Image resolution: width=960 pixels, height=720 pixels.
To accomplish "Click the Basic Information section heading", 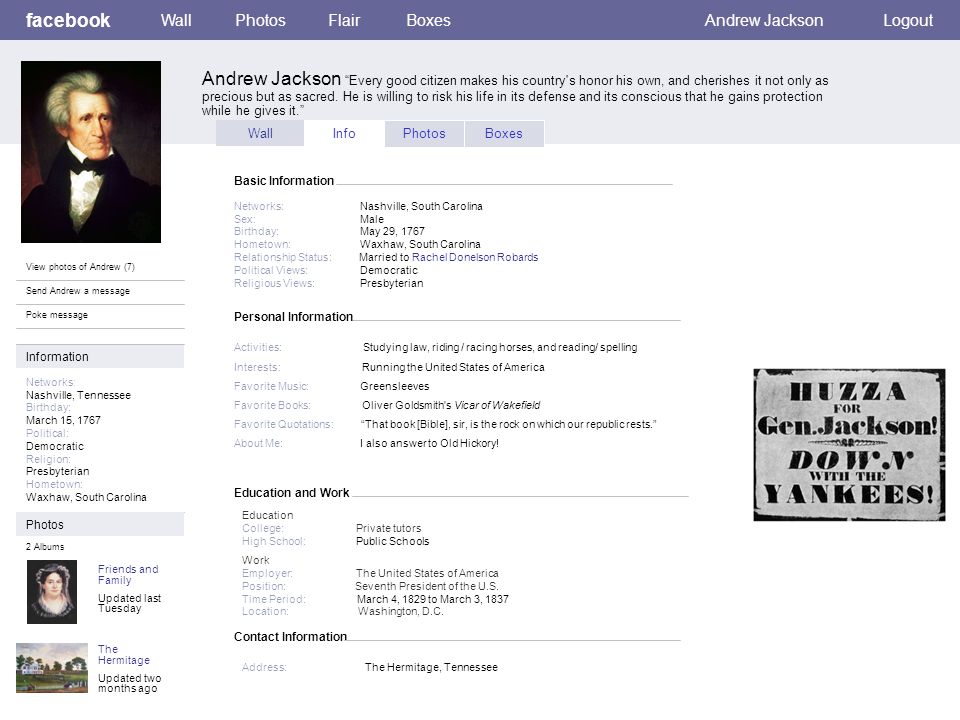I will click(x=283, y=181).
